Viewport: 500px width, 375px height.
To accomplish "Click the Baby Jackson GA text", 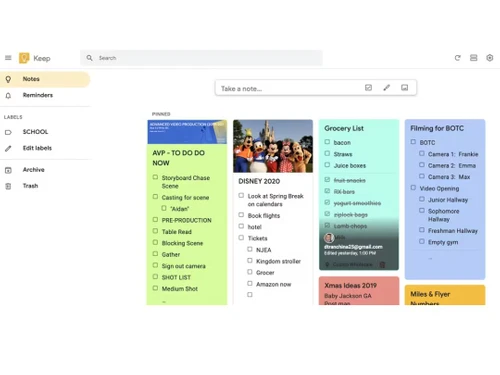I will coord(348,296).
